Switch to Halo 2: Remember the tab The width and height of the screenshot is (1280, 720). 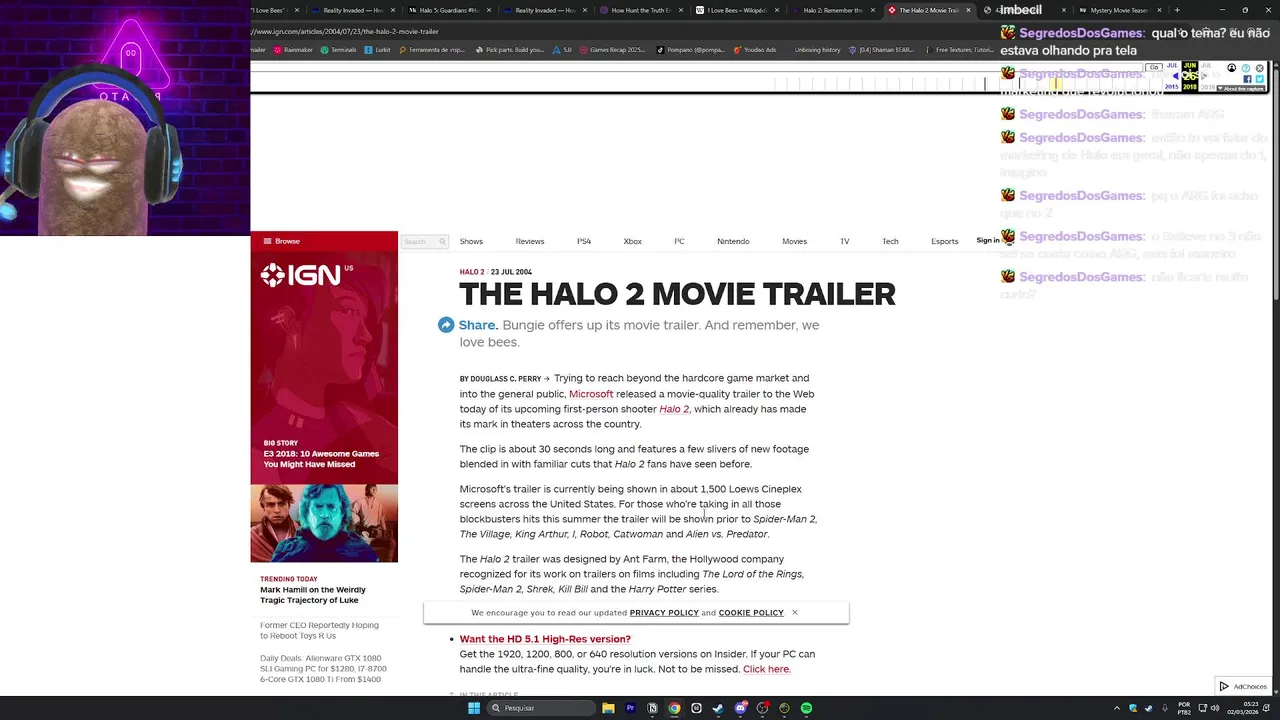832,10
